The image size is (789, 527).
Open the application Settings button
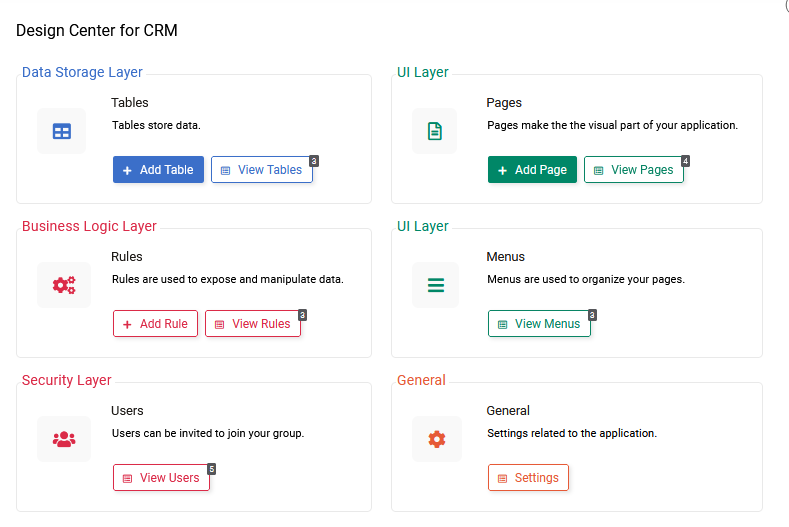[528, 478]
